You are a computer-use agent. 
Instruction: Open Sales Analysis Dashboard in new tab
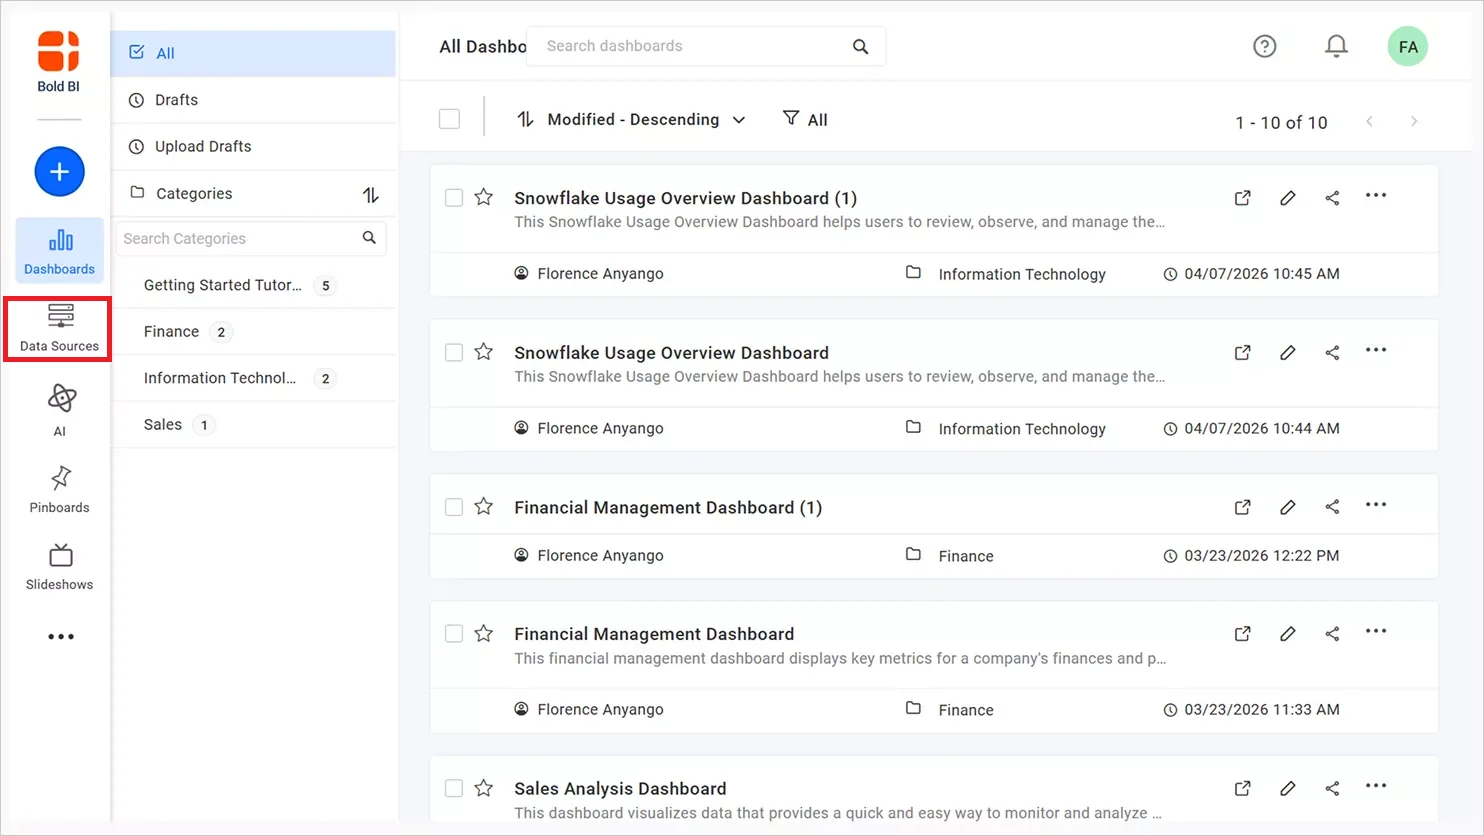1242,788
